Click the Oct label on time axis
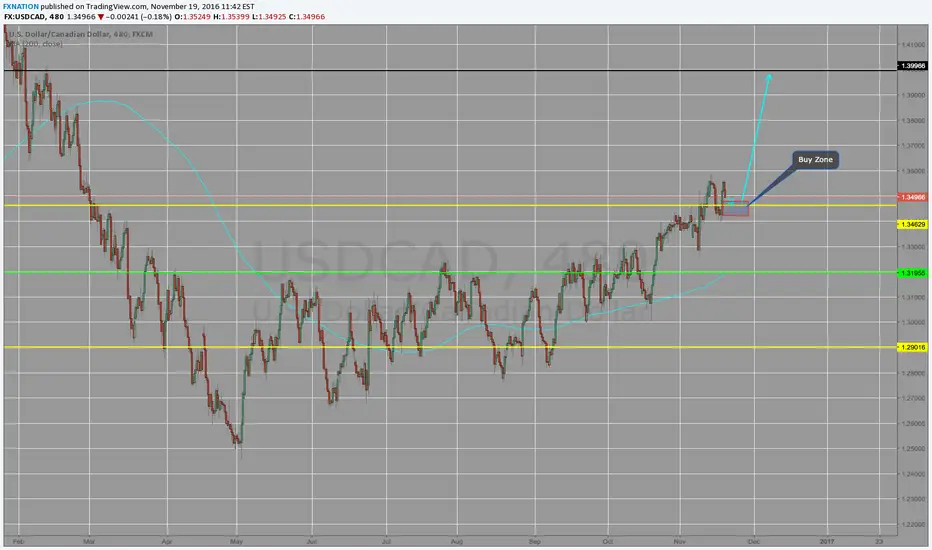This screenshot has width=932, height=550. tap(607, 542)
